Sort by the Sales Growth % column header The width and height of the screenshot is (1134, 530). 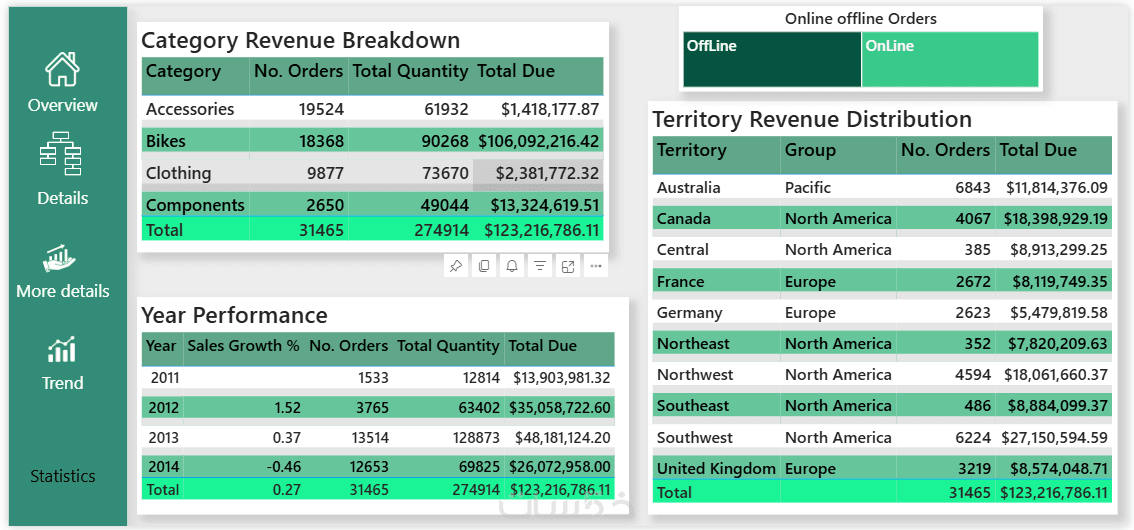[x=244, y=346]
